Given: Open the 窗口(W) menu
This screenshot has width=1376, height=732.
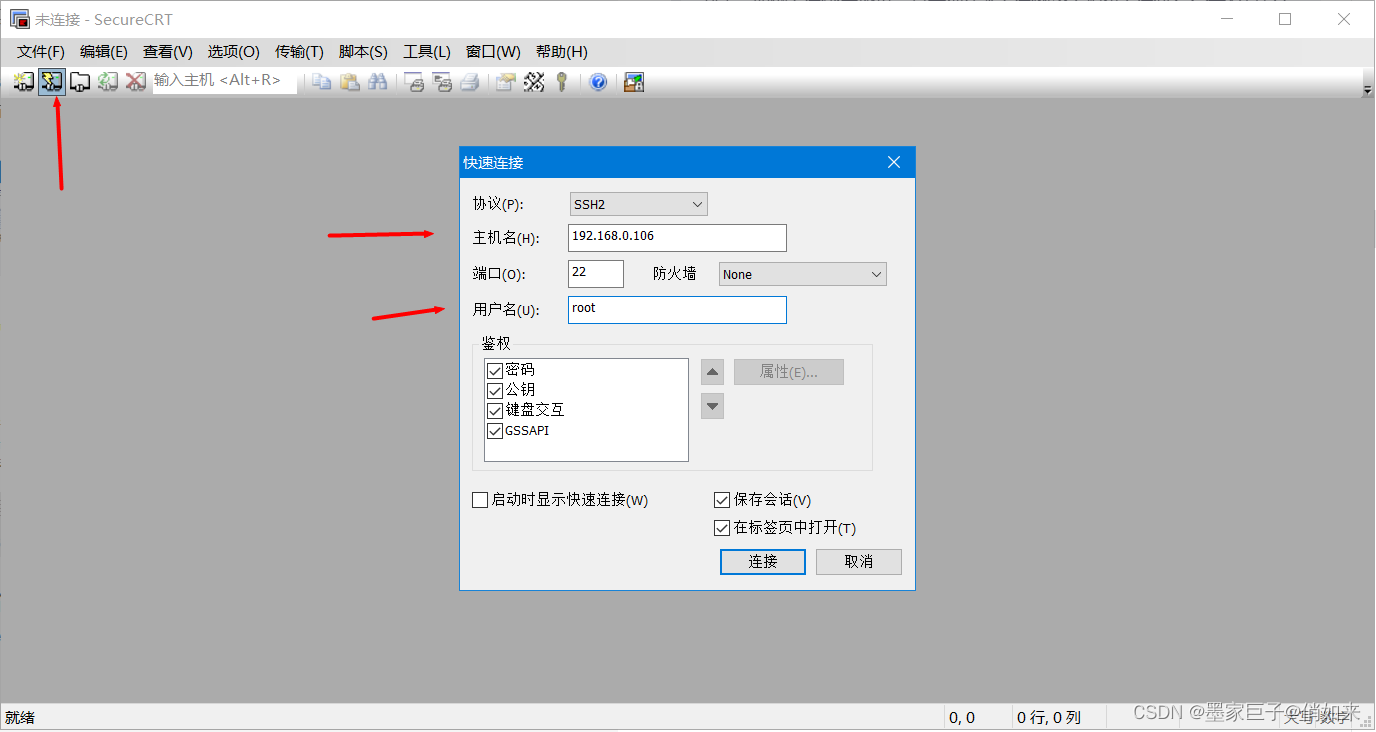Looking at the screenshot, I should [493, 52].
